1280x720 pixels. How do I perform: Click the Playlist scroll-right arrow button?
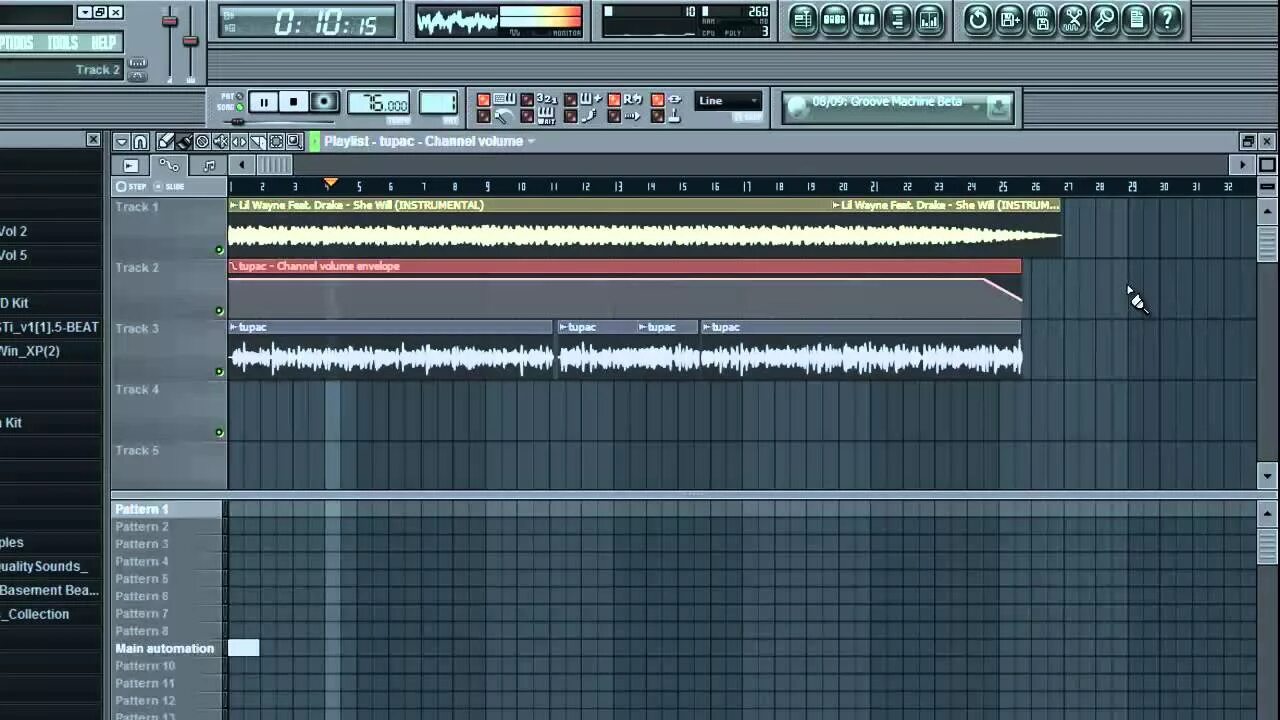tap(1242, 165)
